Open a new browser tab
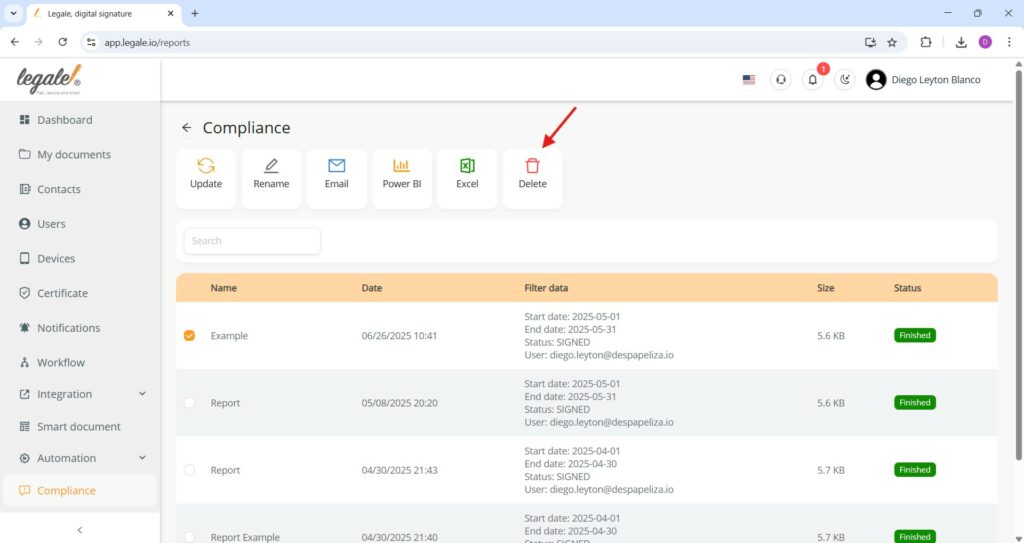This screenshot has height=543, width=1024. click(x=195, y=13)
